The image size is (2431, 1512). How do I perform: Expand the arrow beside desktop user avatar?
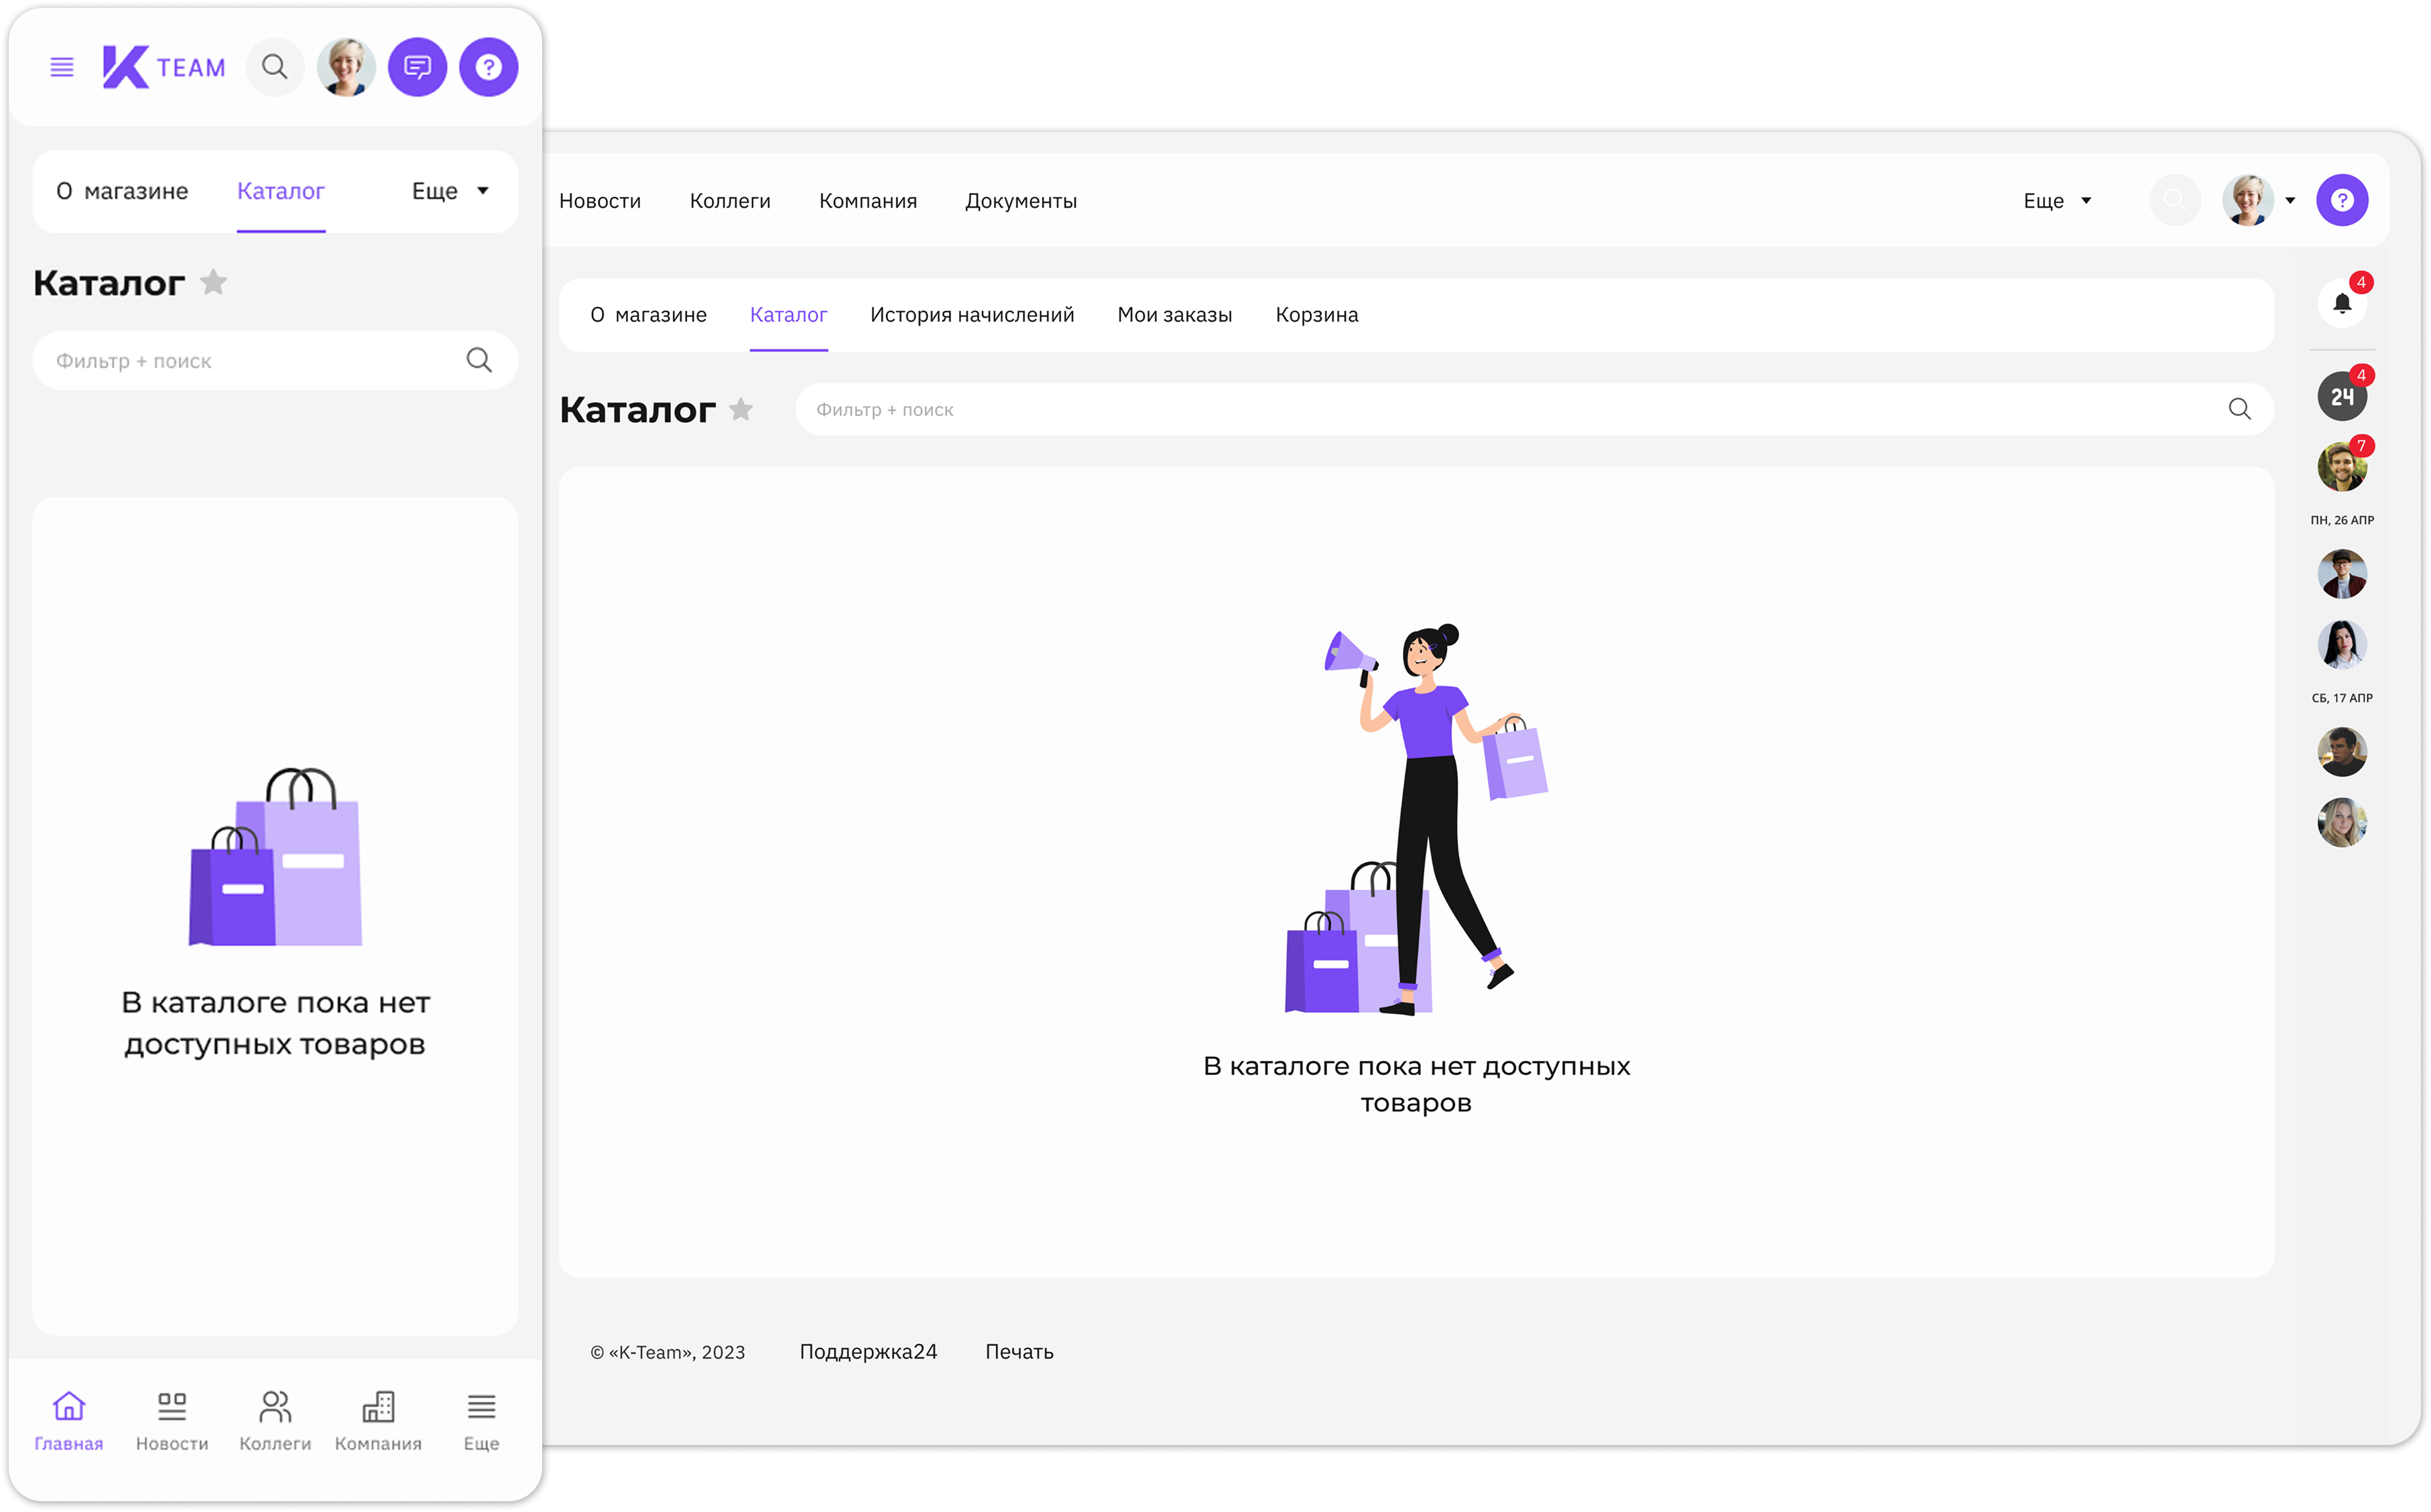click(2290, 201)
